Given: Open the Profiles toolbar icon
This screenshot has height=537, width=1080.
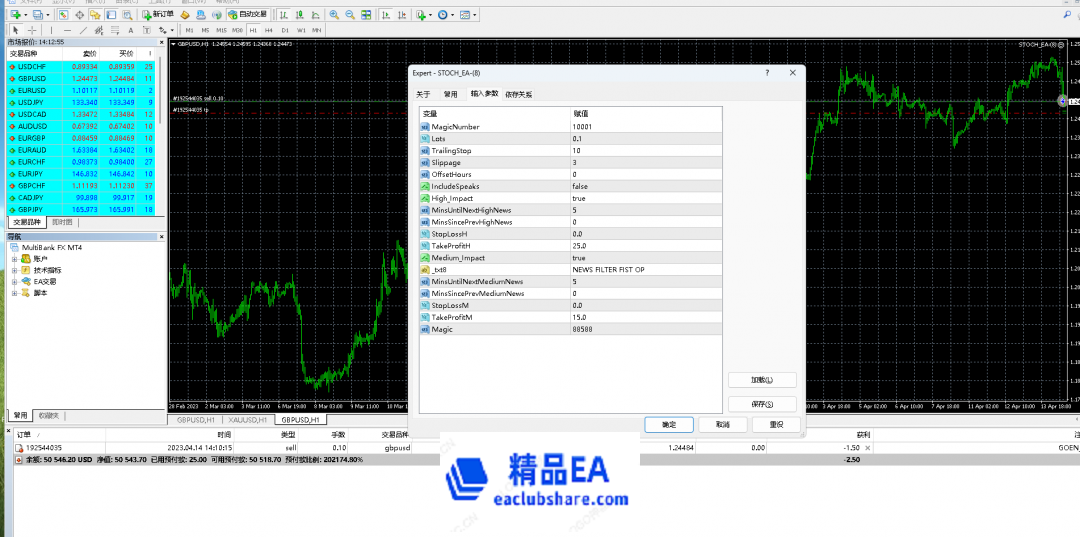Looking at the screenshot, I should click(x=38, y=14).
